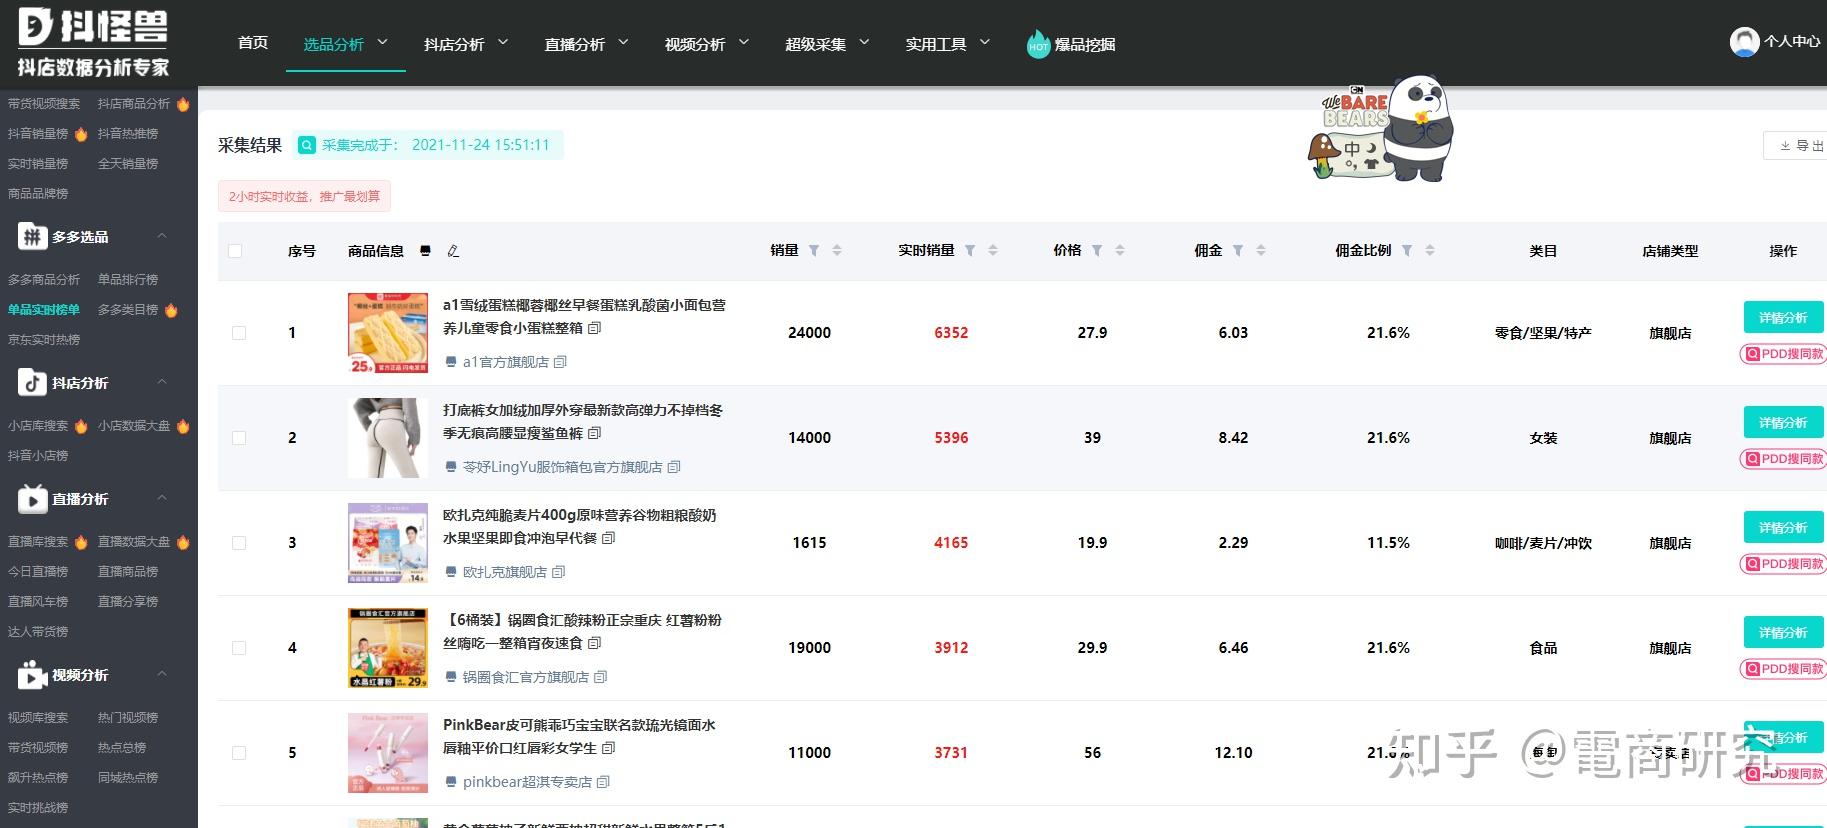Open 带货视频搜索 in sidebar
The width and height of the screenshot is (1827, 828).
click(44, 104)
